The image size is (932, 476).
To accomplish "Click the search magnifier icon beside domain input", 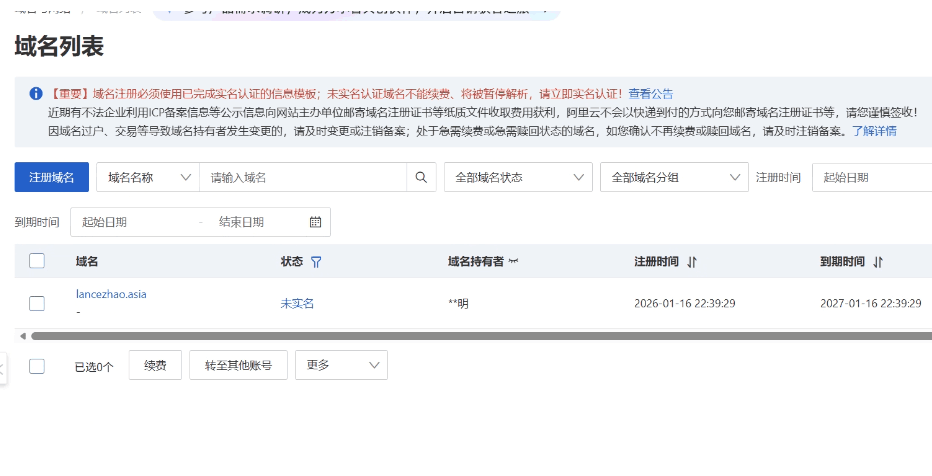I will [x=421, y=177].
